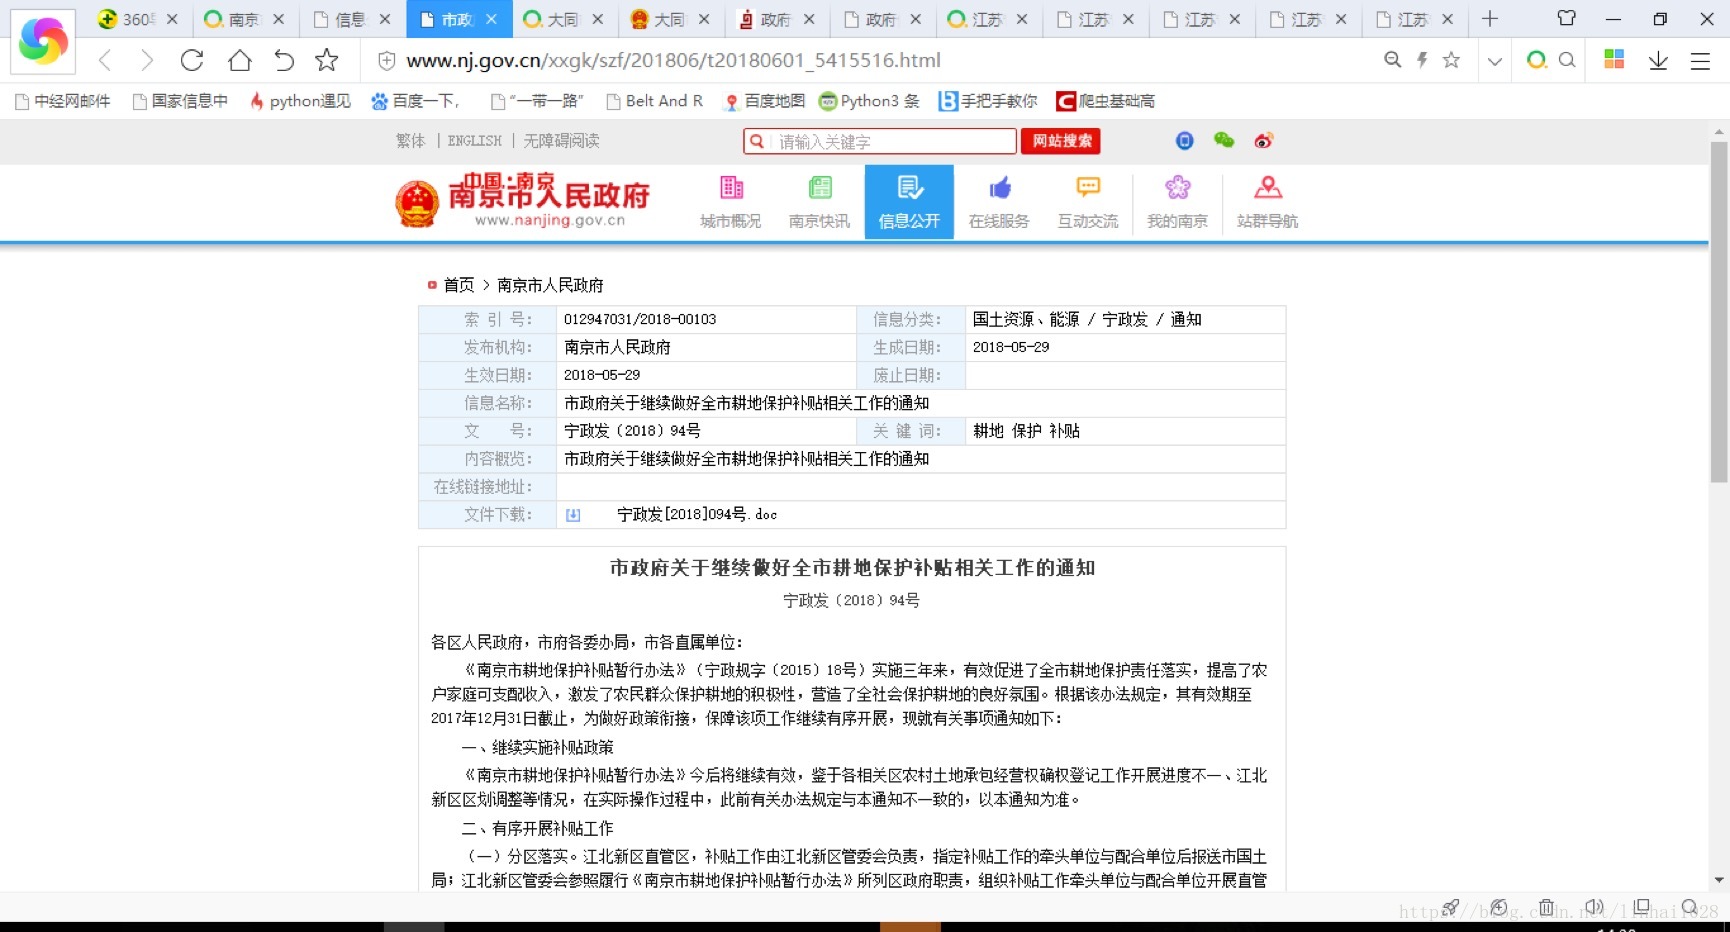Image resolution: width=1730 pixels, height=932 pixels.
Task: Open 百度地图 bookmark
Action: [765, 101]
